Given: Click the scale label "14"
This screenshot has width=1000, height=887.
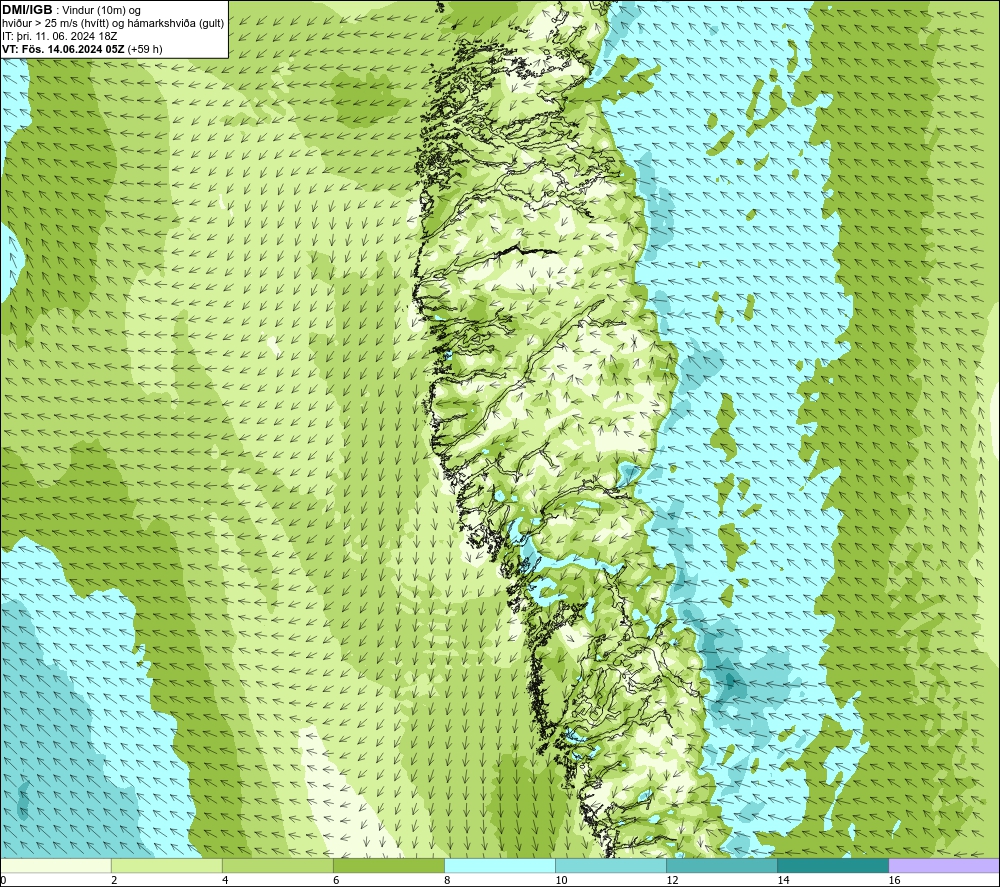Looking at the screenshot, I should point(783,880).
